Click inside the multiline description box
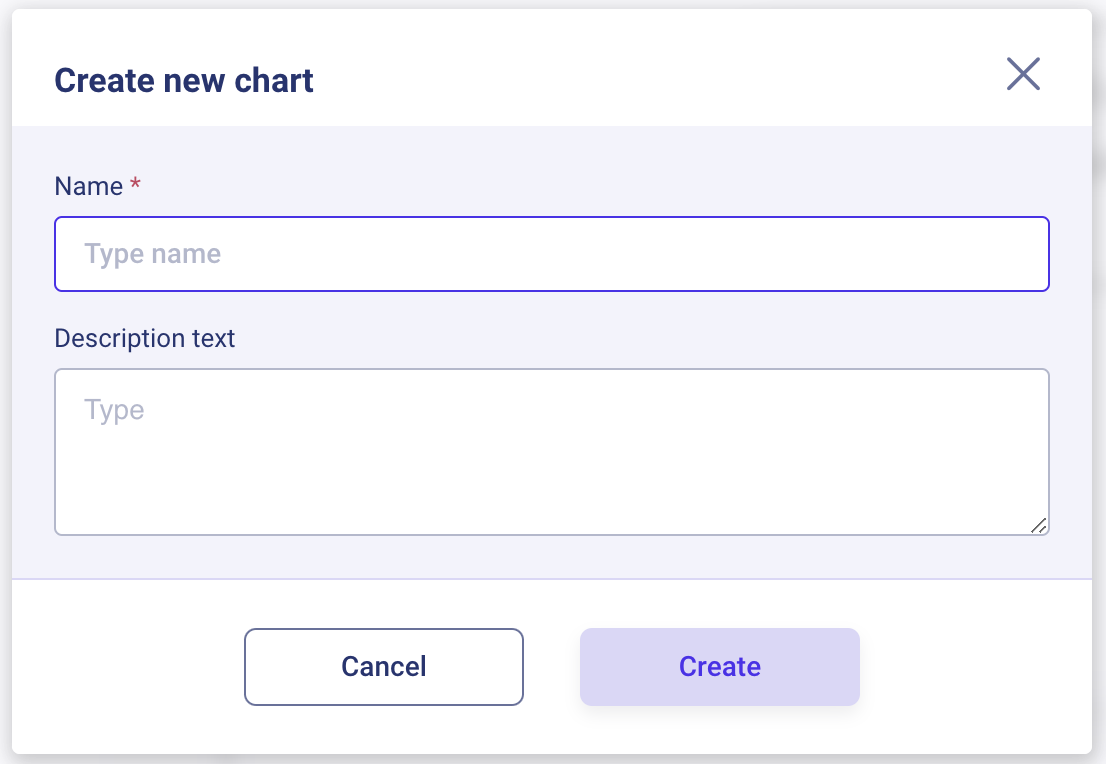Image resolution: width=1106 pixels, height=764 pixels. 551,452
